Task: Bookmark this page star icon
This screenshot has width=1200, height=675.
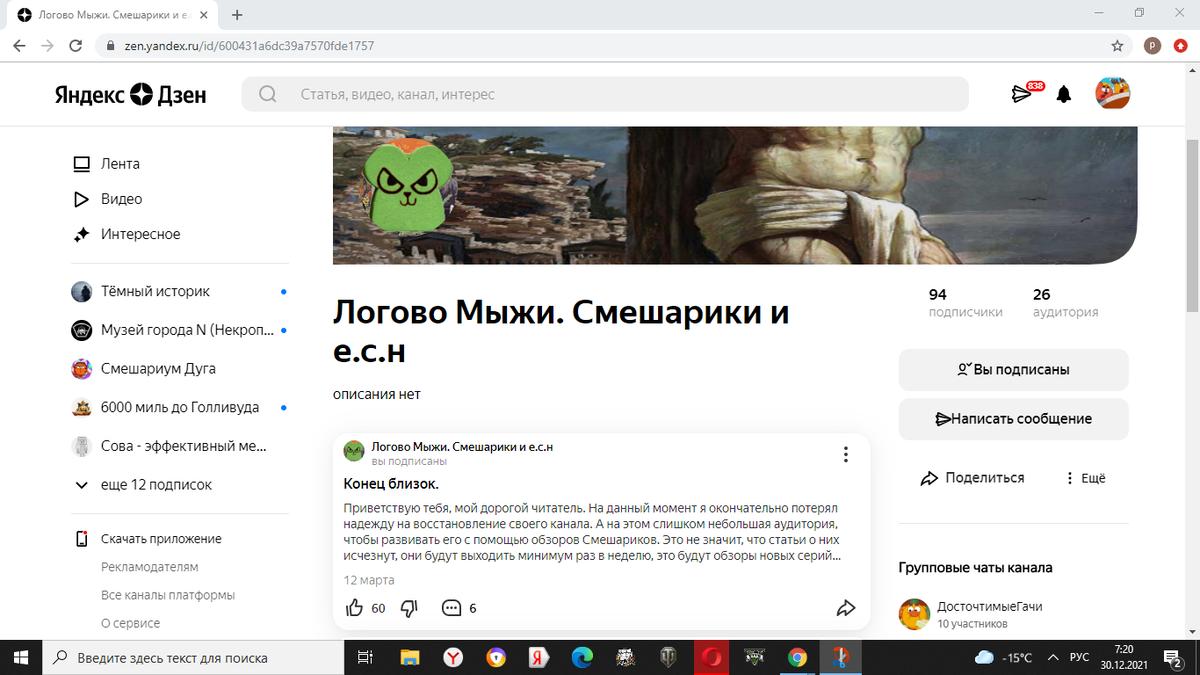Action: [1117, 46]
